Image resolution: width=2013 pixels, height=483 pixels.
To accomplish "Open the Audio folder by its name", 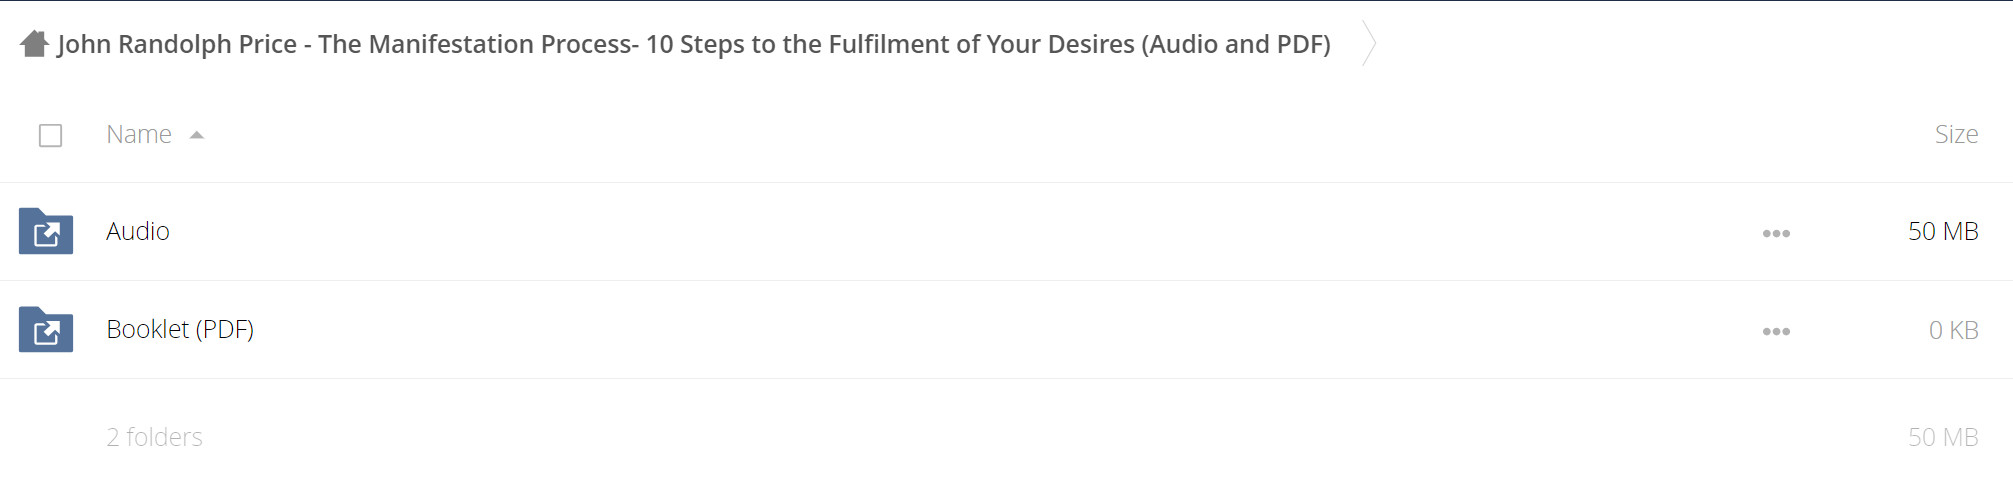I will click(x=138, y=231).
